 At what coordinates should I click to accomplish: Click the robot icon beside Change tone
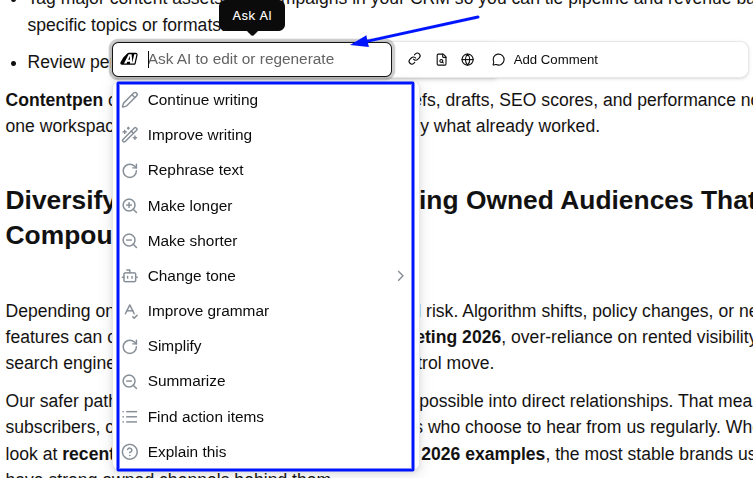(130, 276)
